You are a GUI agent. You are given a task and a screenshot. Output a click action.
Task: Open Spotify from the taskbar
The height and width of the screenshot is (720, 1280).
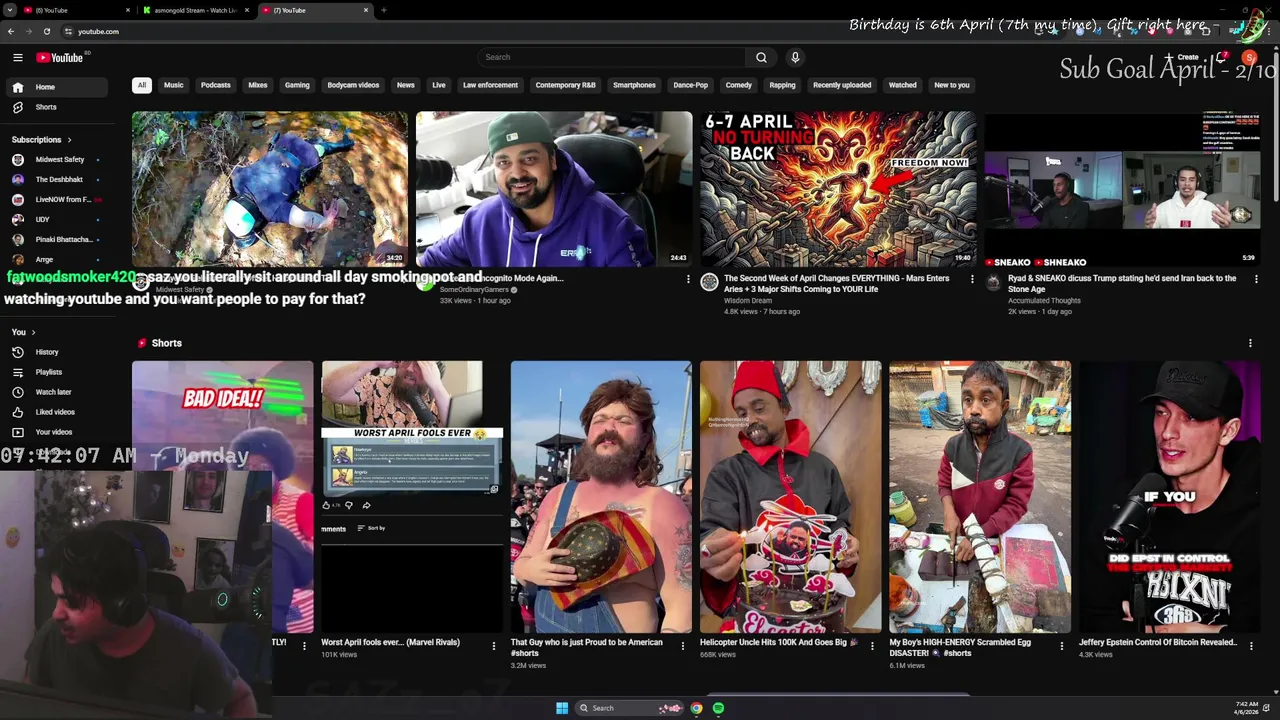(718, 708)
